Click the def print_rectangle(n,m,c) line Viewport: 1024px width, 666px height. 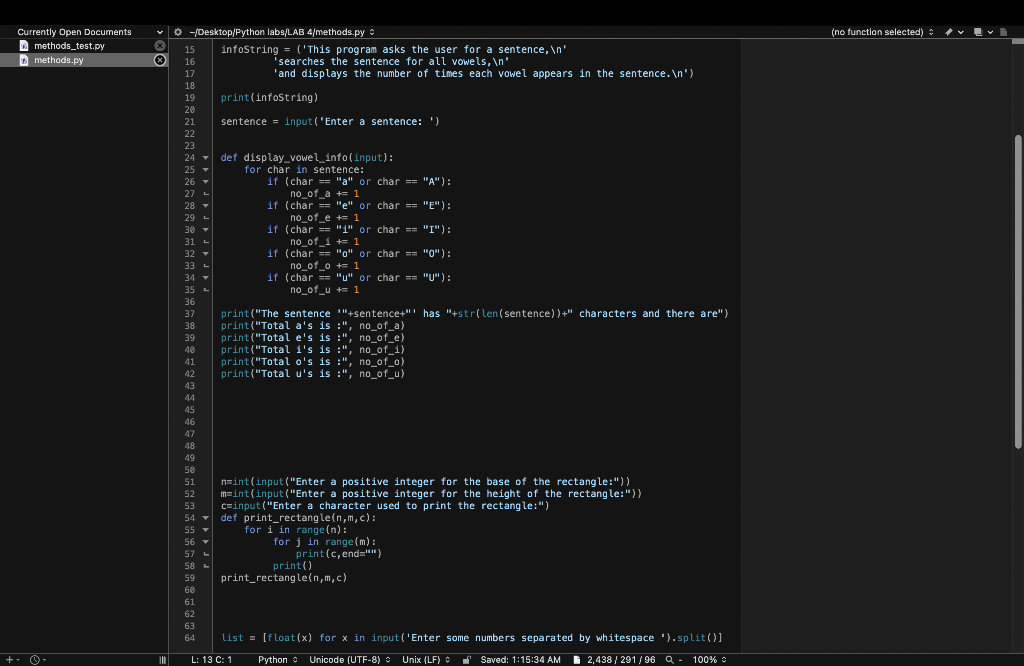[x=298, y=518]
